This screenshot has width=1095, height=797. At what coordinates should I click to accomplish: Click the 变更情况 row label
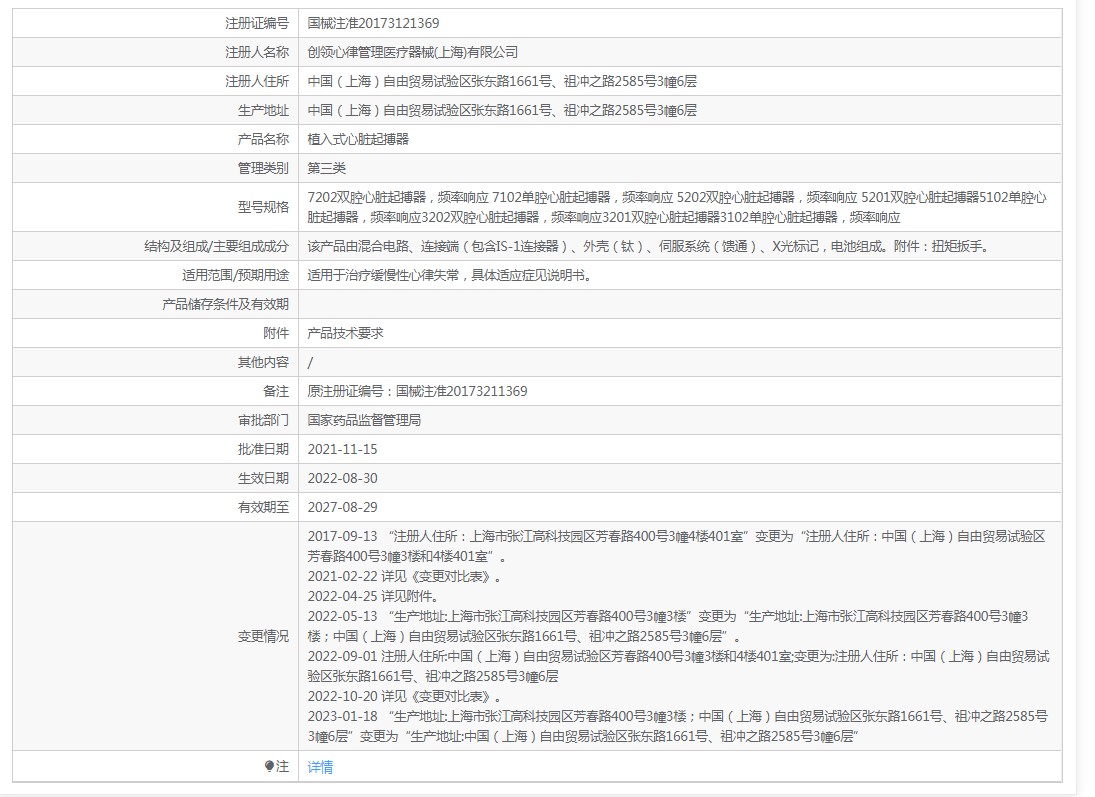point(263,636)
